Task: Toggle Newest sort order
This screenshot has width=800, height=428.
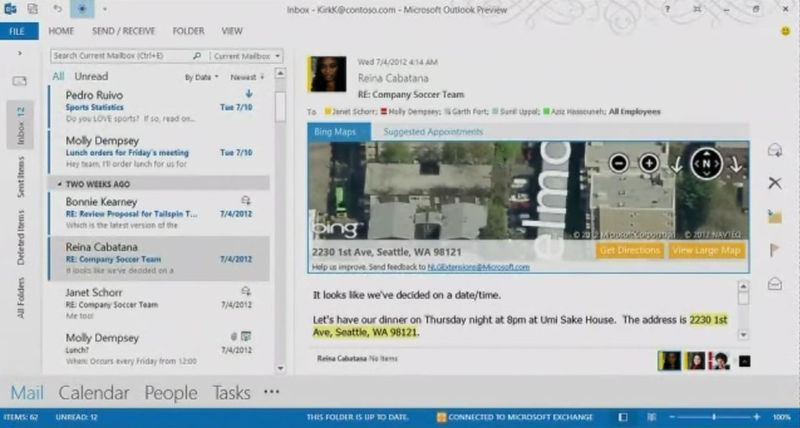Action: (247, 77)
